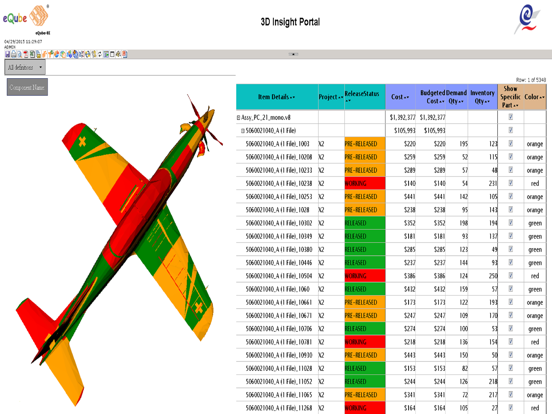The width and height of the screenshot is (552, 414).
Task: Click the Row: 1 of 5348 indicator
Action: [x=531, y=80]
